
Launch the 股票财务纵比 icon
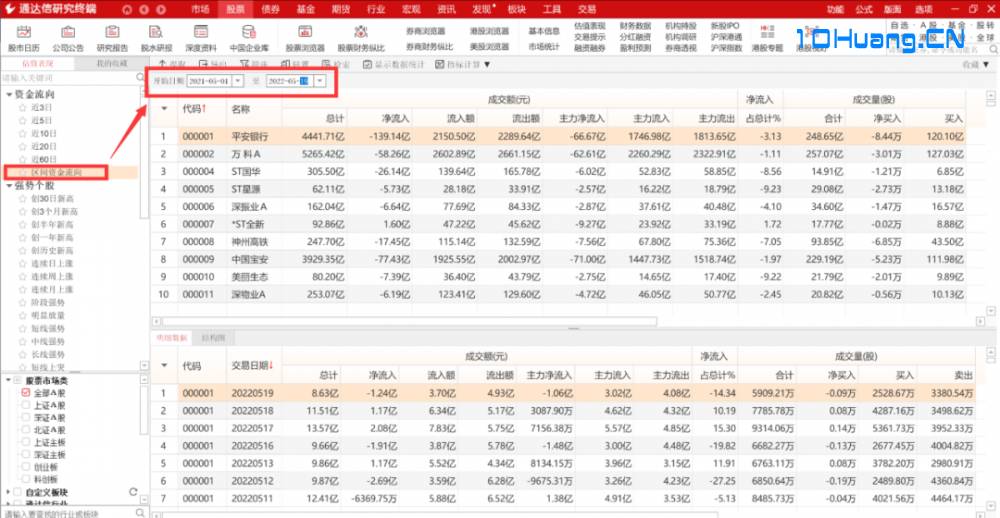(361, 32)
